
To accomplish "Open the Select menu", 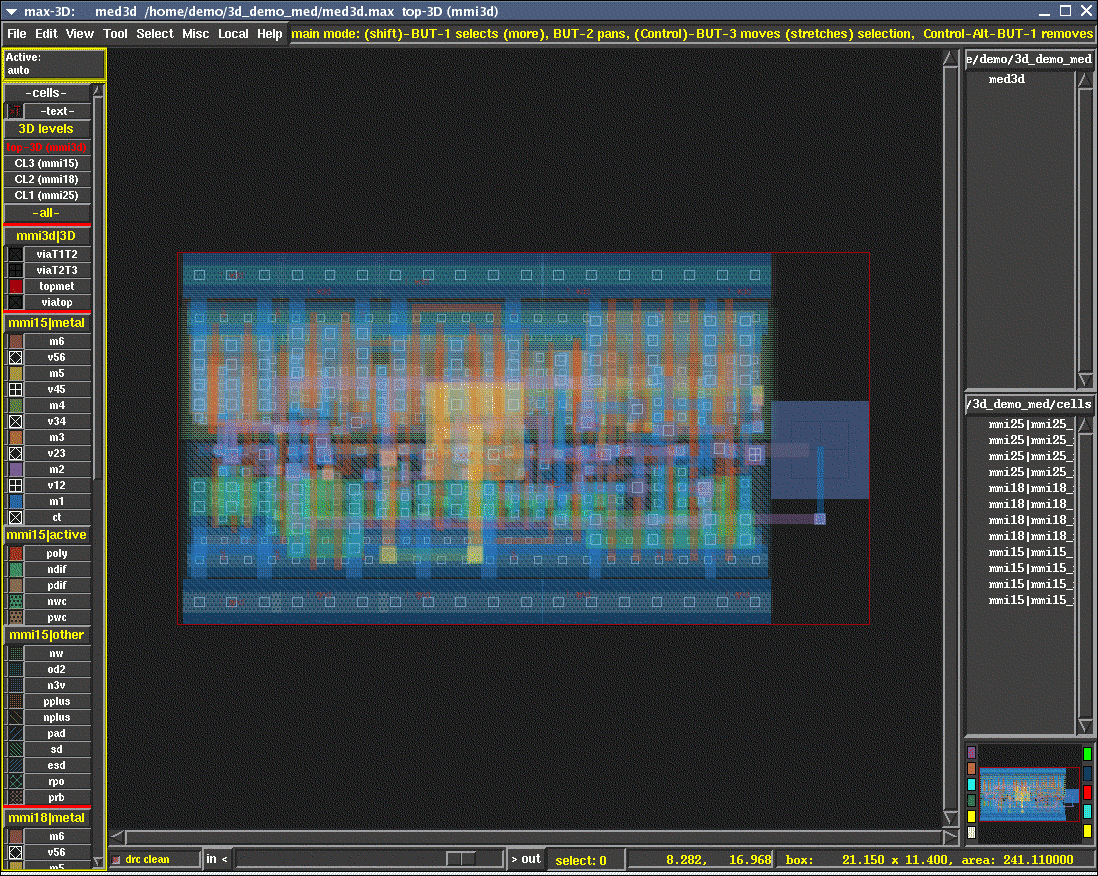I will (x=154, y=33).
